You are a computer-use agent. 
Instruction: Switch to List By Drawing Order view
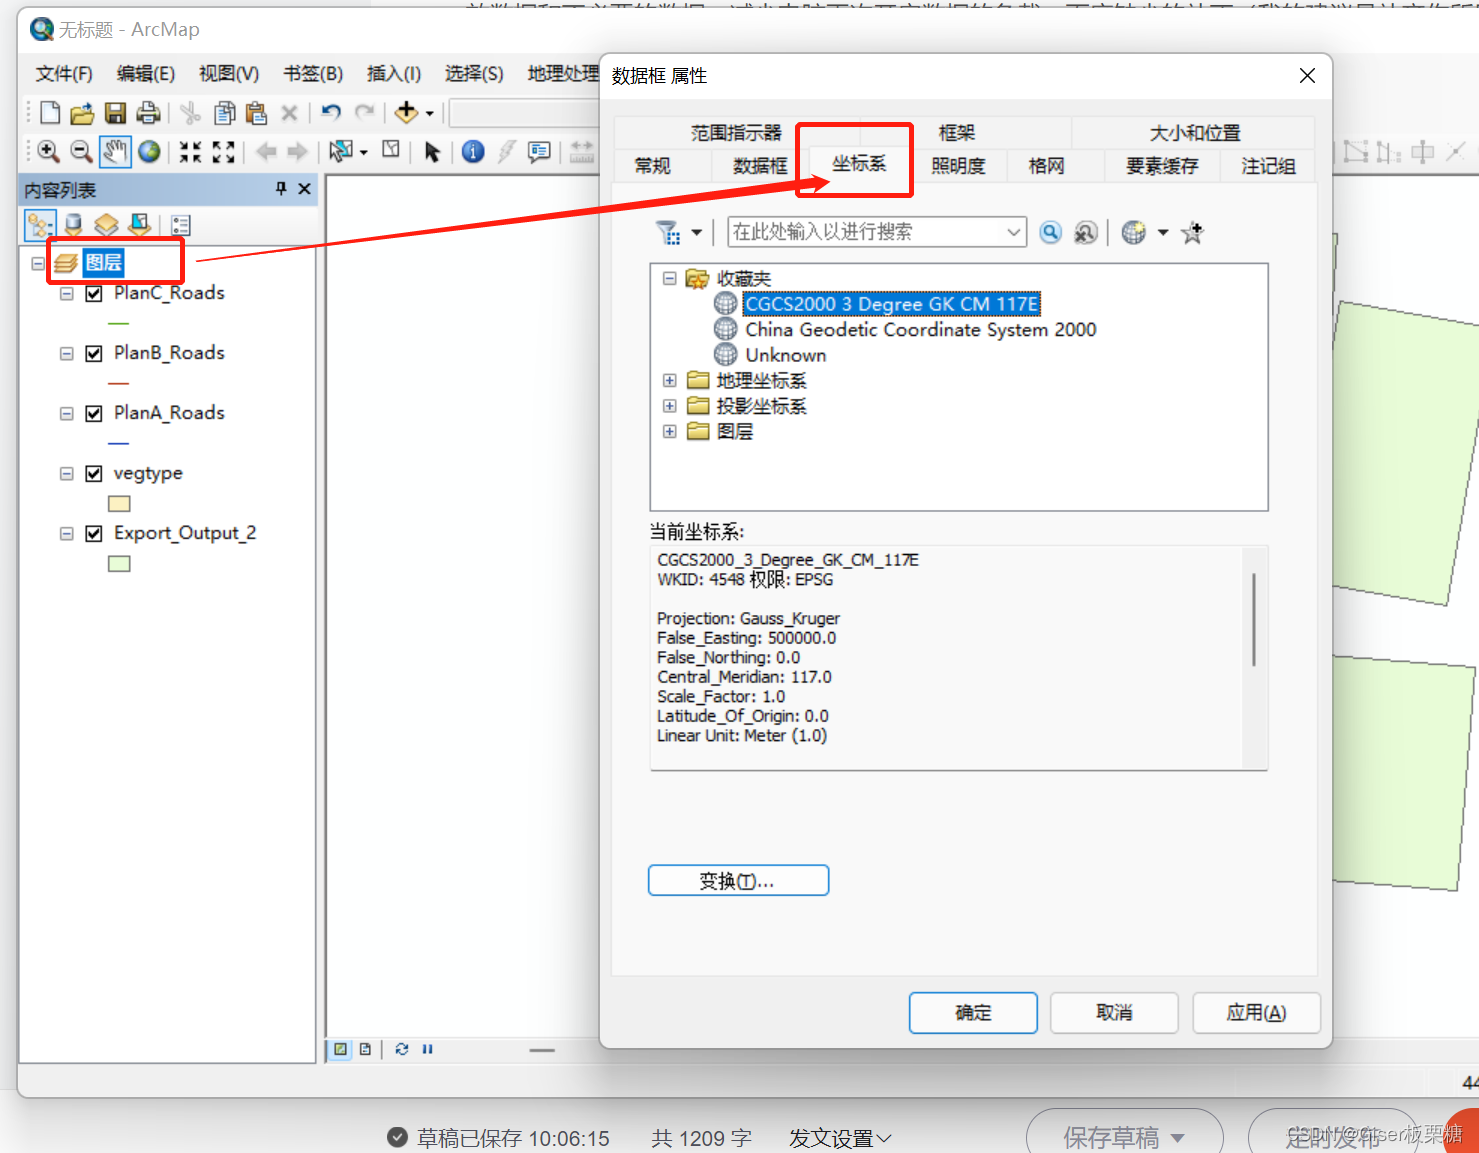pos(40,225)
